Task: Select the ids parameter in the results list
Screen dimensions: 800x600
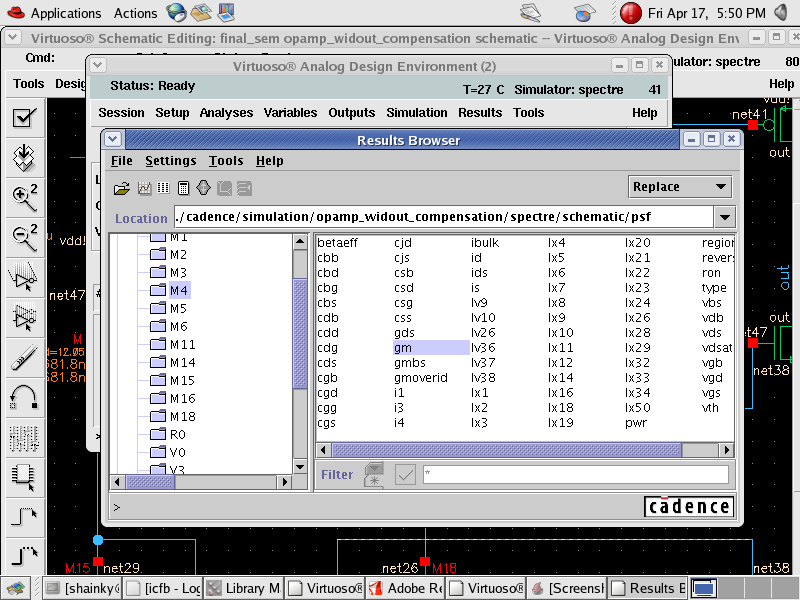Action: (479, 273)
